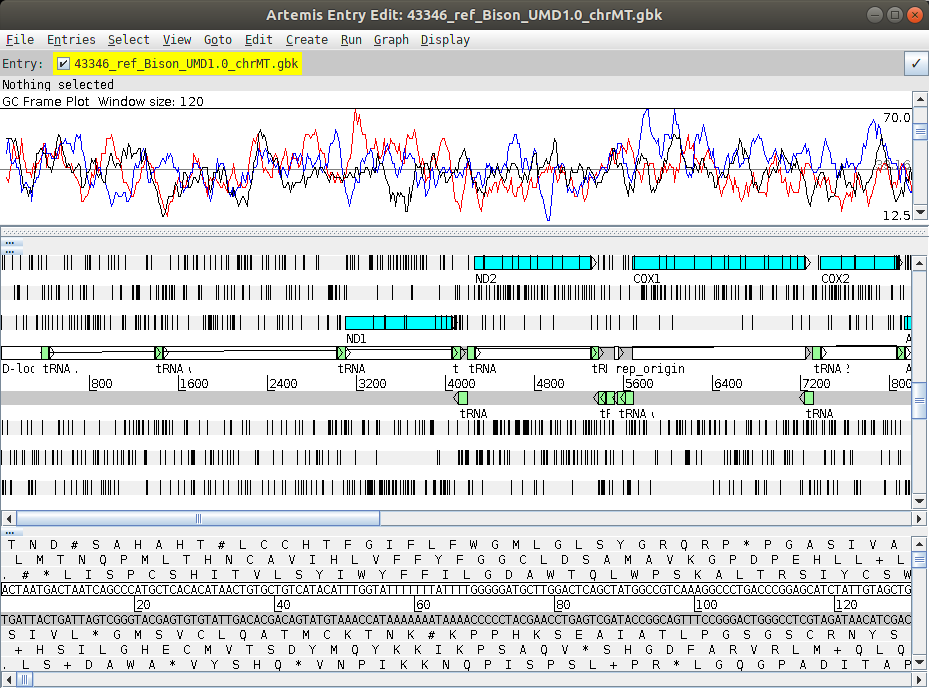The width and height of the screenshot is (929, 689).
Task: Uncheck the 43346_ref_Bison entry checkbox
Action: pos(63,63)
